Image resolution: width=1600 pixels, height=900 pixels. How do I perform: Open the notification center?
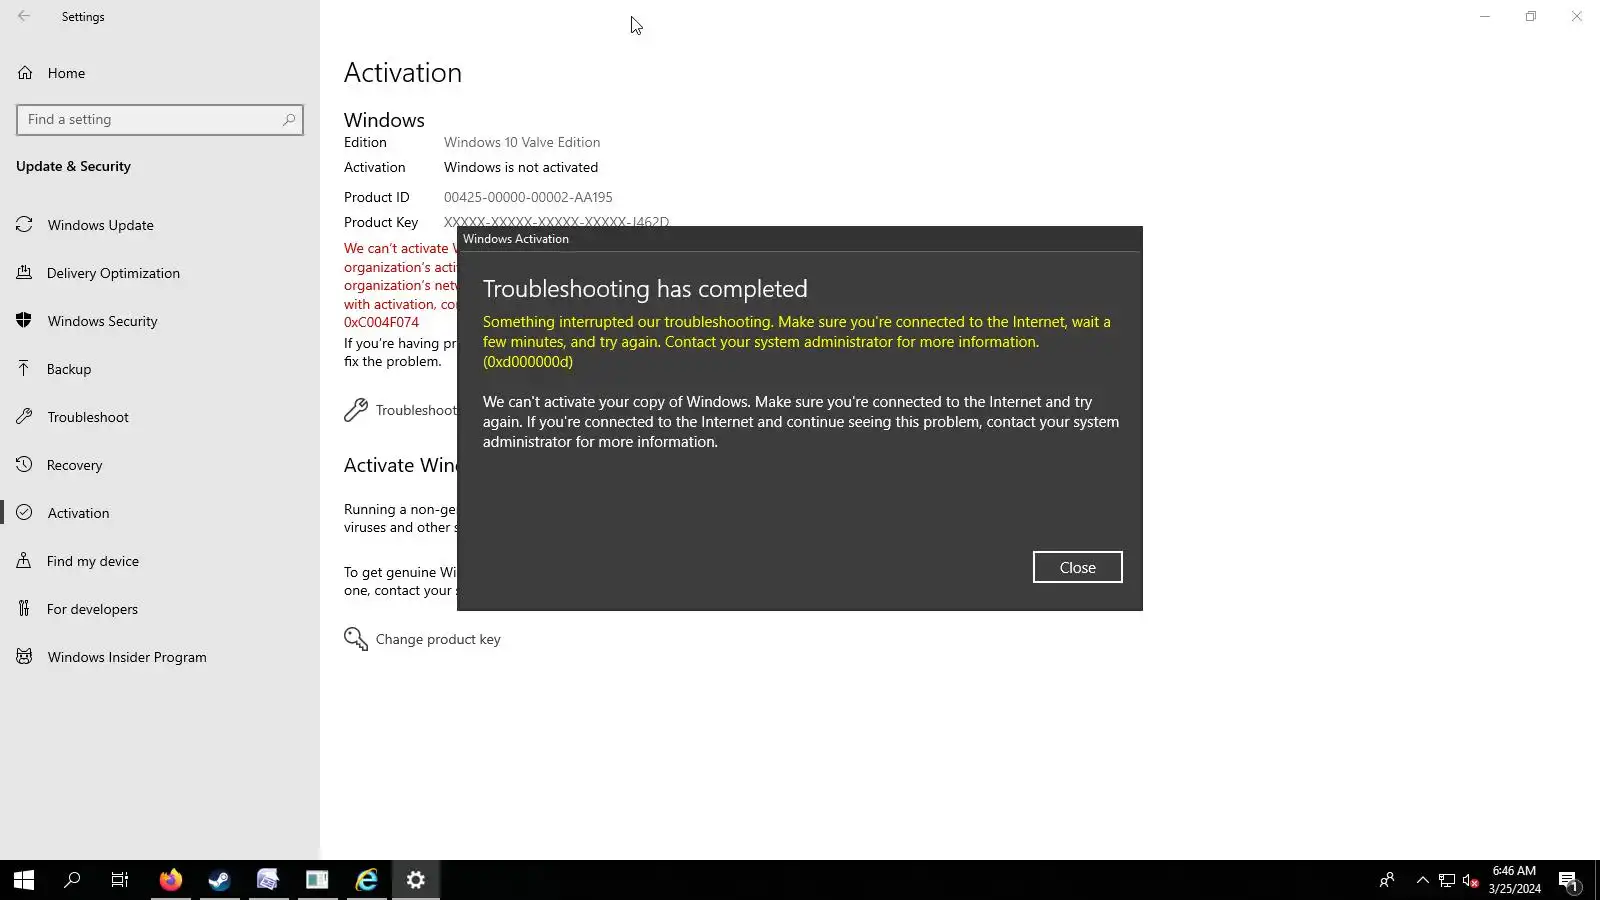click(x=1569, y=881)
